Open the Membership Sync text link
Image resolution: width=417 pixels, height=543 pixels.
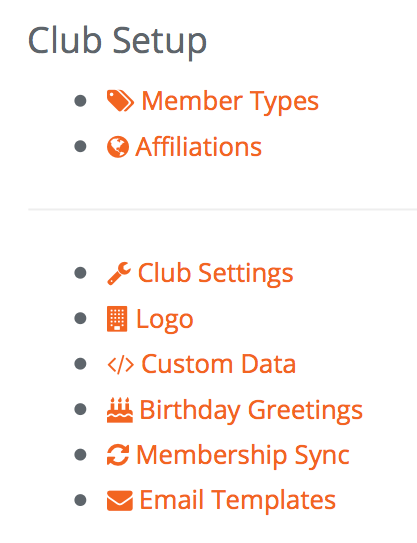coord(243,455)
